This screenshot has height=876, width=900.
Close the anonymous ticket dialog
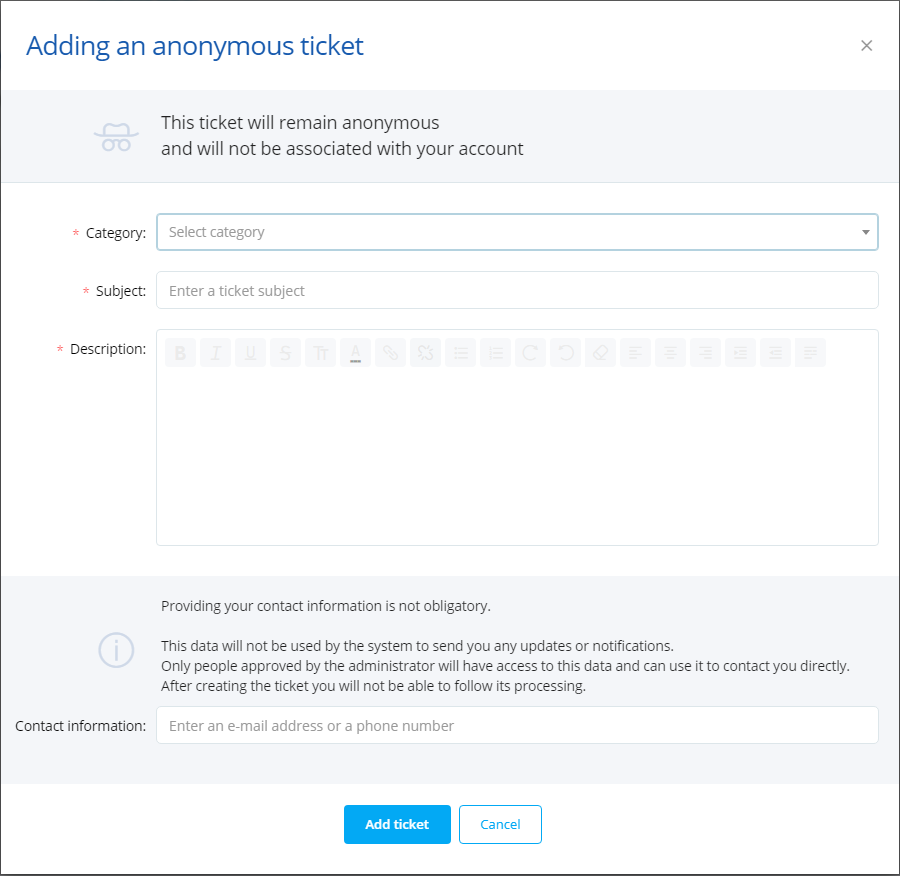(866, 45)
